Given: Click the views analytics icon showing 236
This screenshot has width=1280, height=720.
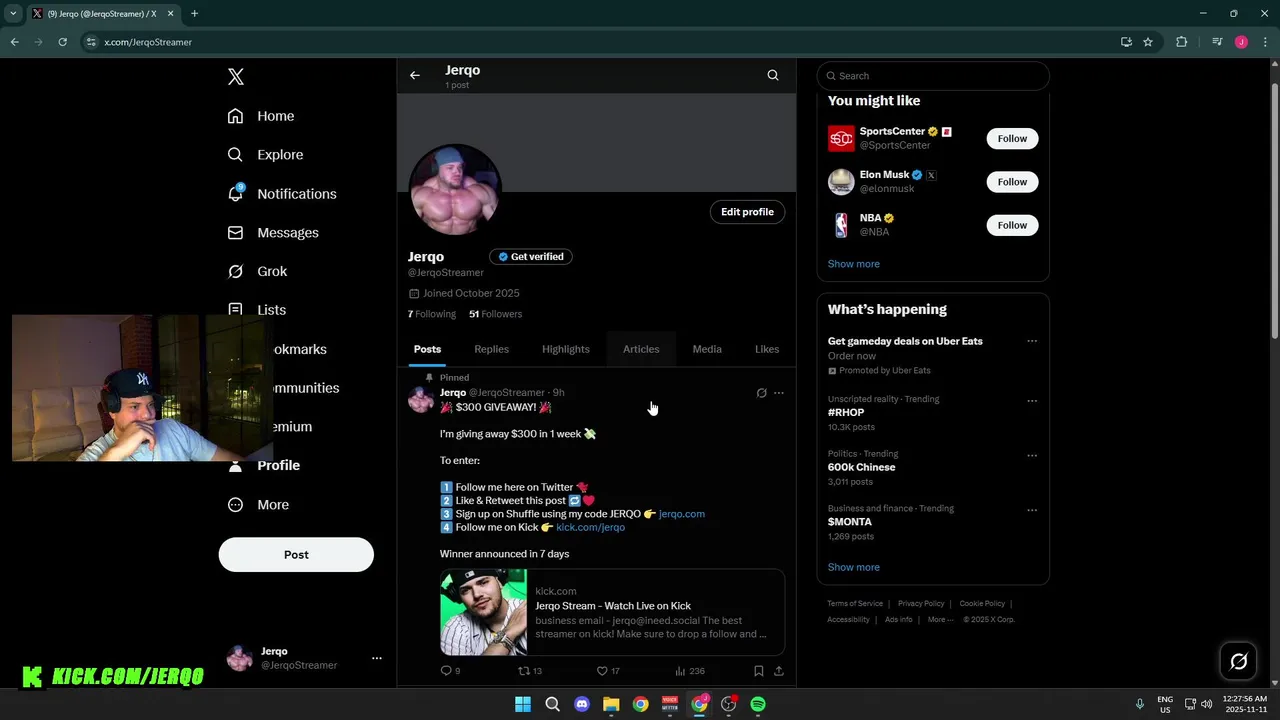Looking at the screenshot, I should [x=680, y=671].
